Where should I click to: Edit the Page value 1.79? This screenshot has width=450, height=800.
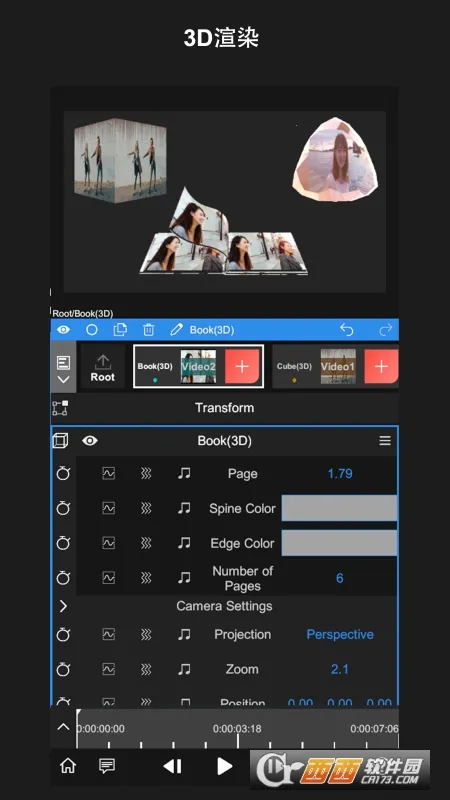(x=340, y=473)
